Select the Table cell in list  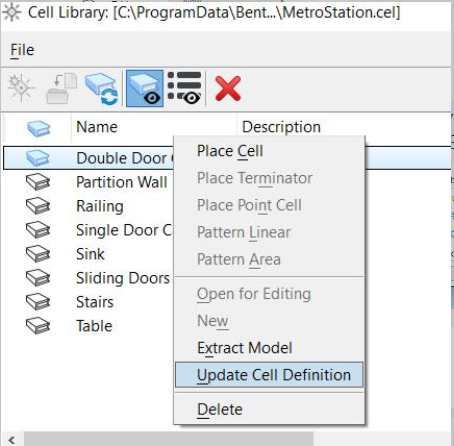pos(88,326)
